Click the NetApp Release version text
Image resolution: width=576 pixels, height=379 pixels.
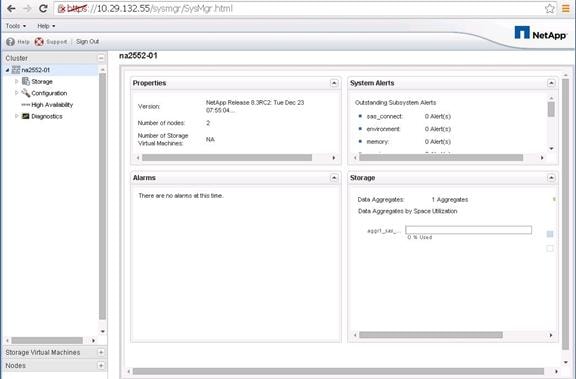[255, 106]
